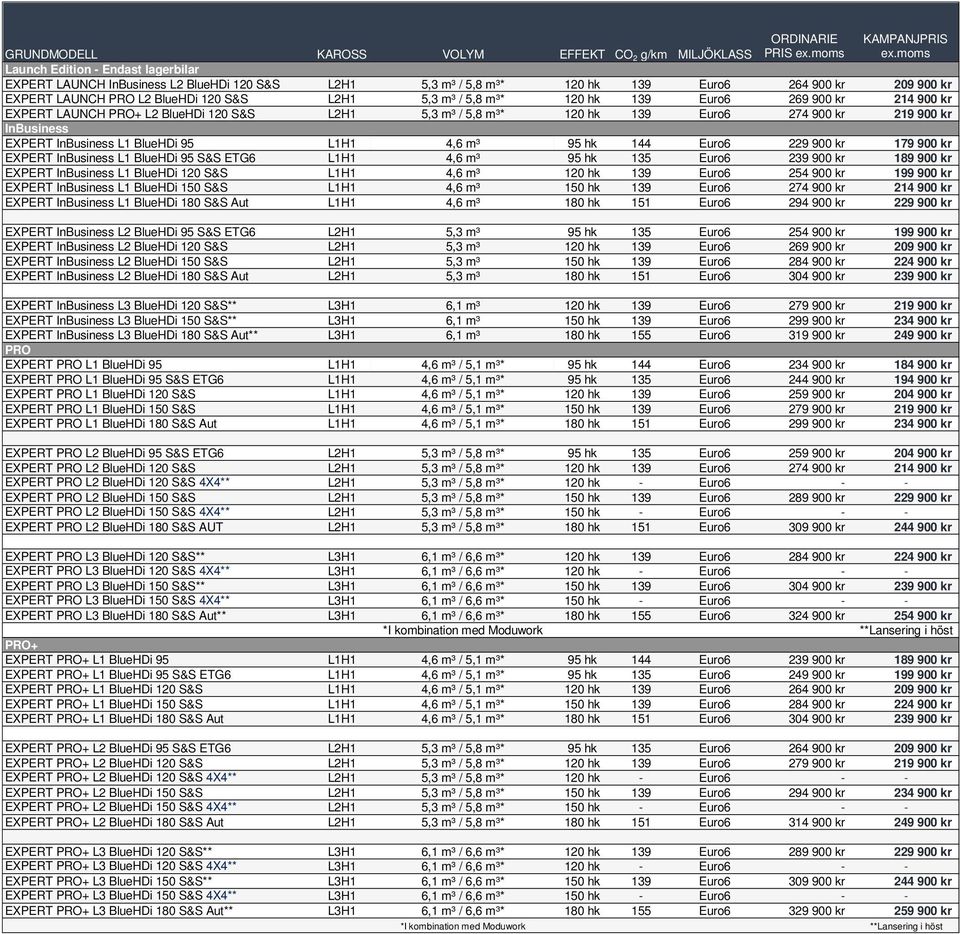Viewport: 960px width, 934px height.
Task: Select model 'EXPERT LAUNCH PRO+ L2 BlueHDi 120 S&S'
Action: [130, 114]
